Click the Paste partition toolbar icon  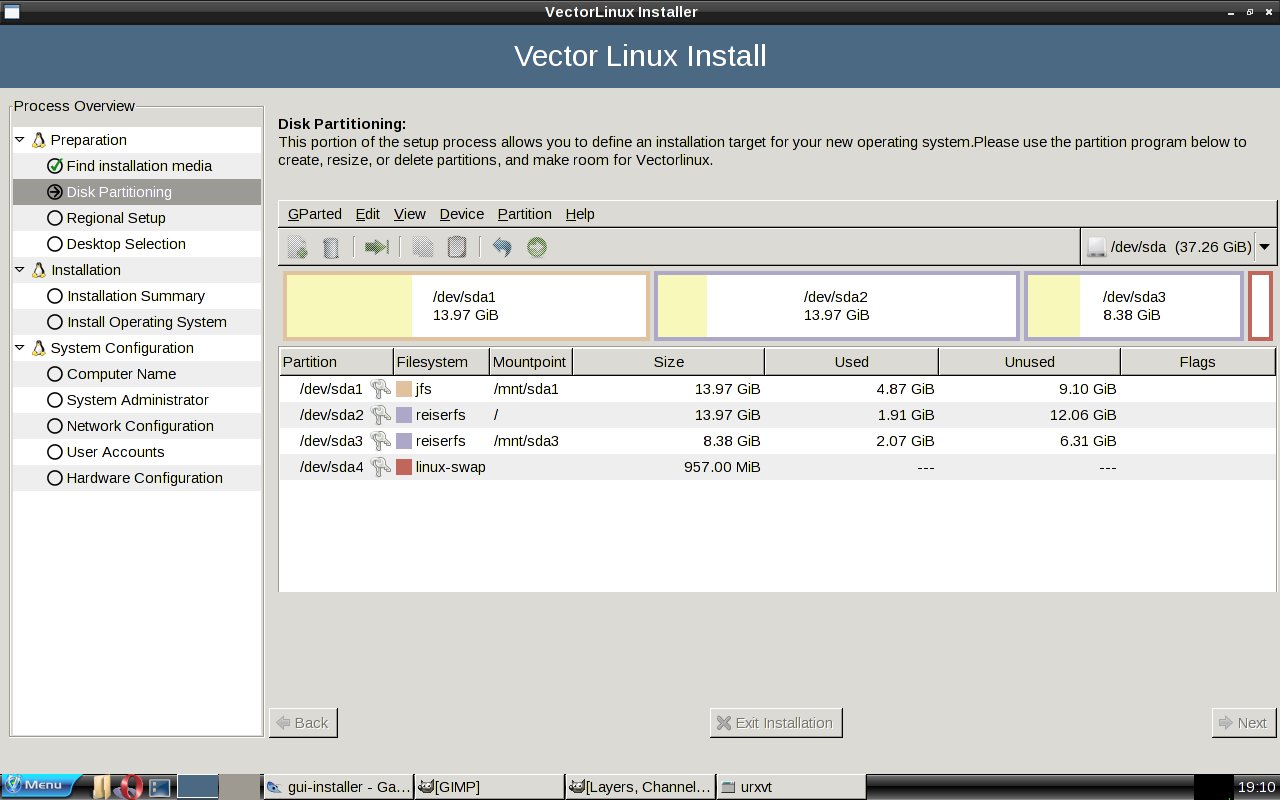pyautogui.click(x=457, y=247)
